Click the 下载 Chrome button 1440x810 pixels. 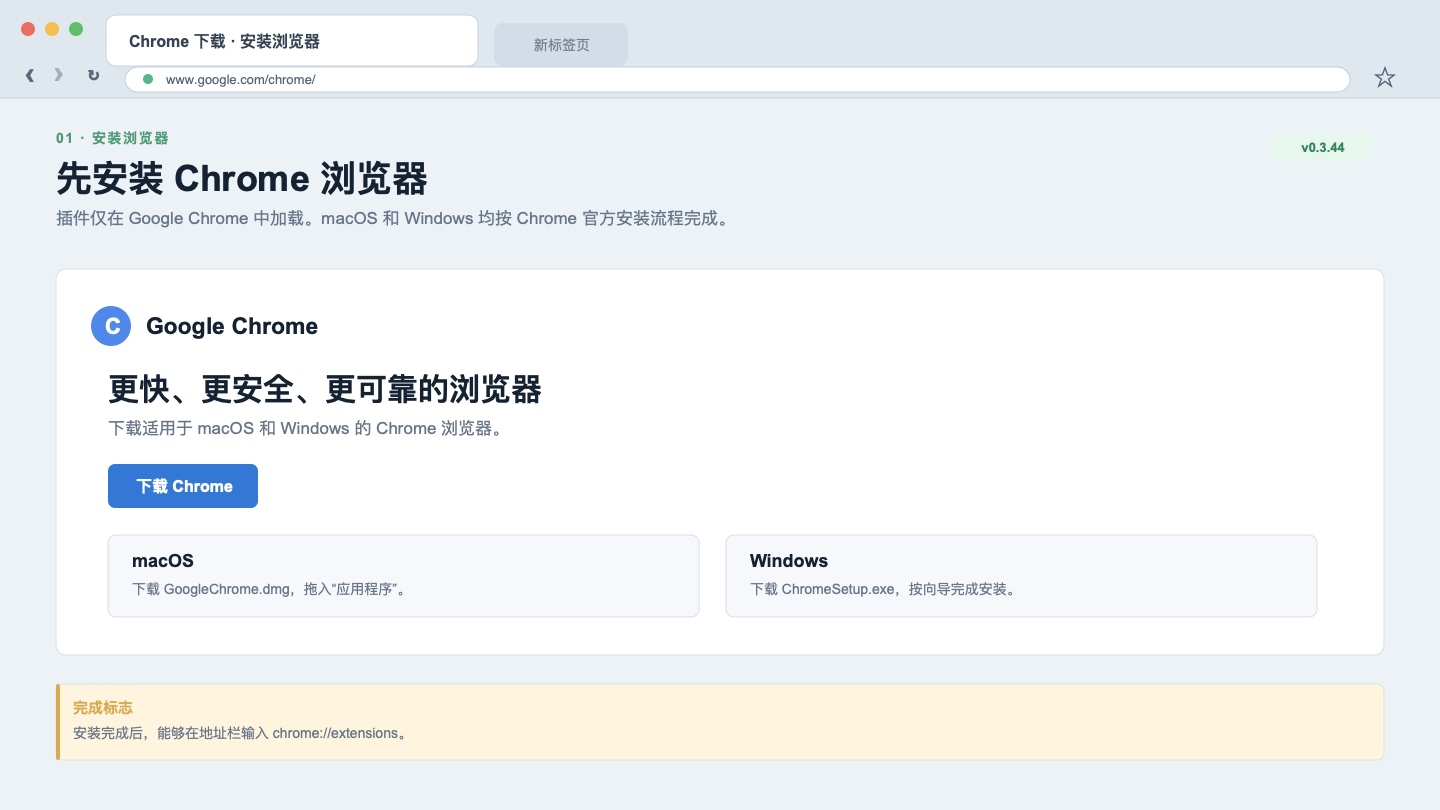pos(183,486)
